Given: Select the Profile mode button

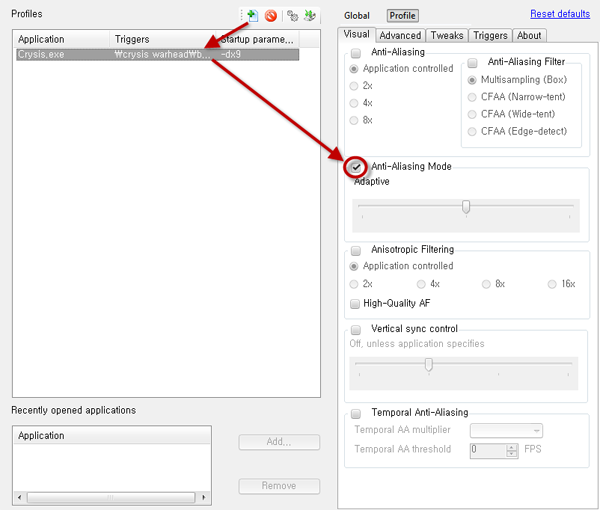Looking at the screenshot, I should click(x=403, y=16).
